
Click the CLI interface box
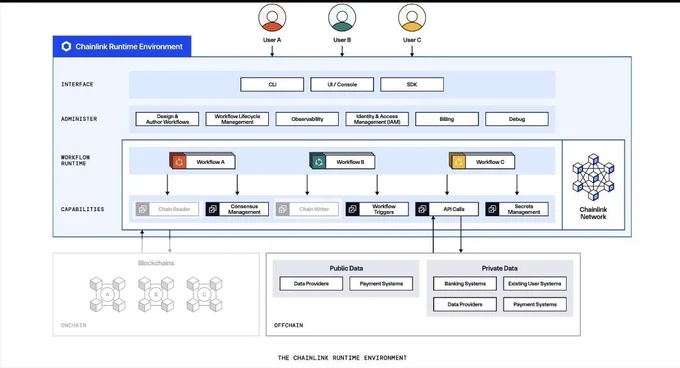click(272, 85)
